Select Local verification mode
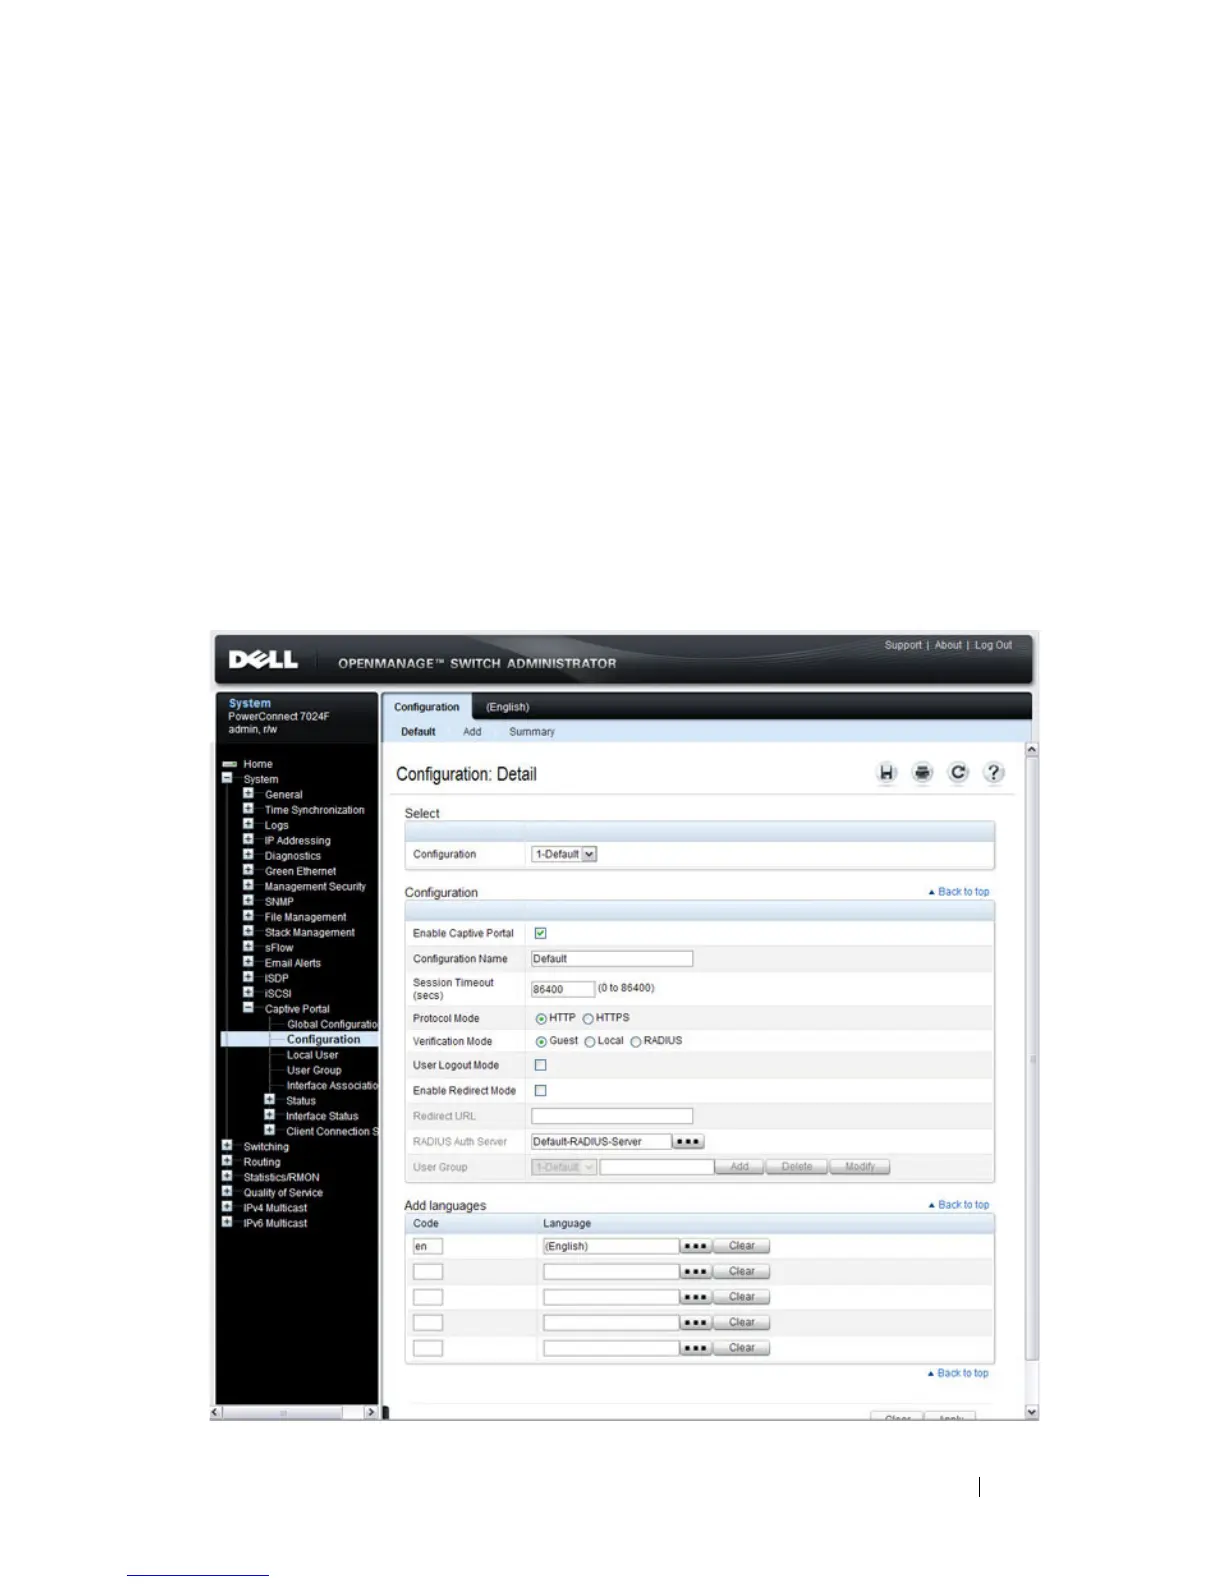This screenshot has height=1584, width=1224. (590, 1042)
